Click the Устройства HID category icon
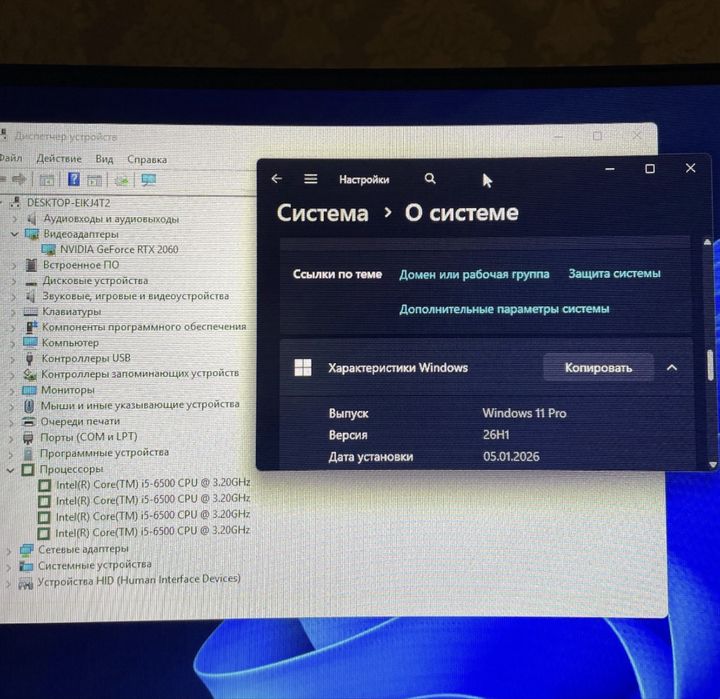720x699 pixels. coord(25,584)
